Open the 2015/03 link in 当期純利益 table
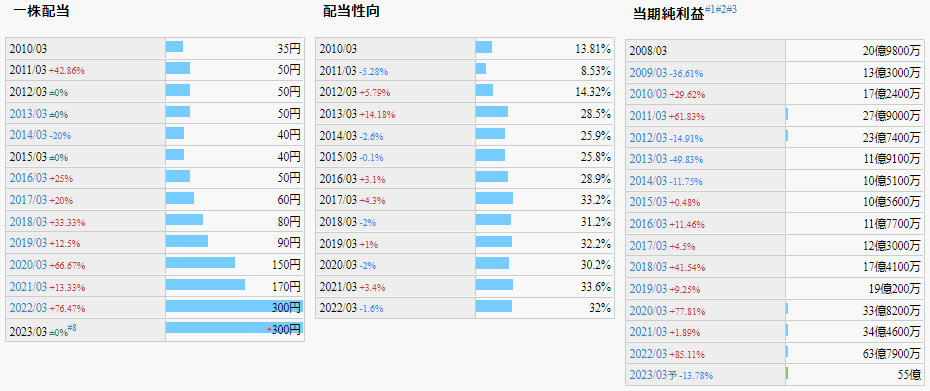 (x=648, y=203)
